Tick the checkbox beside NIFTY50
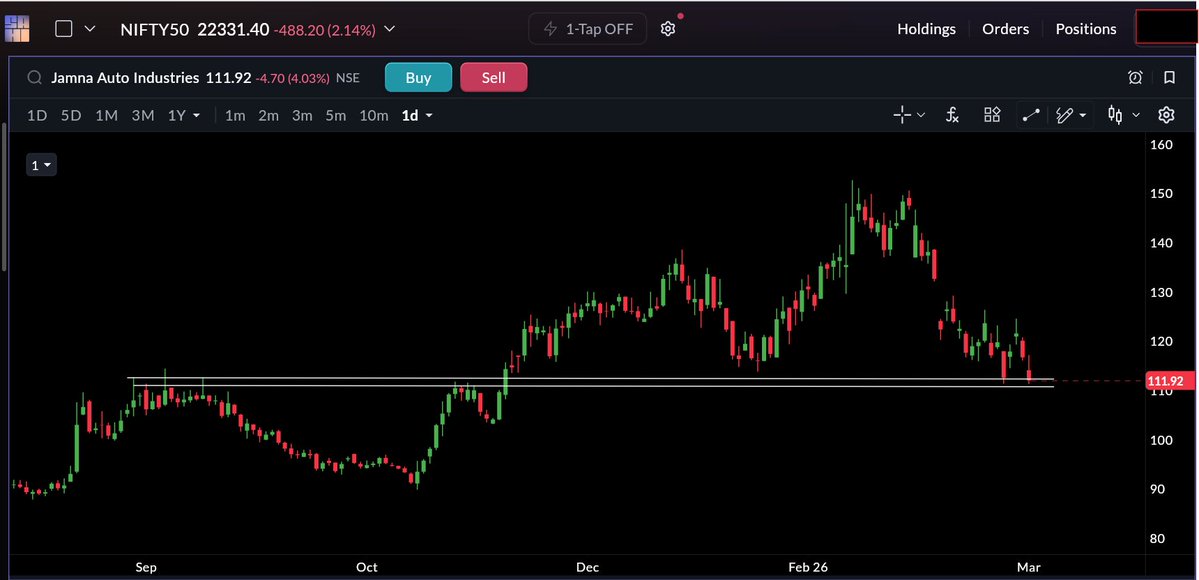1199x580 pixels. pyautogui.click(x=64, y=29)
